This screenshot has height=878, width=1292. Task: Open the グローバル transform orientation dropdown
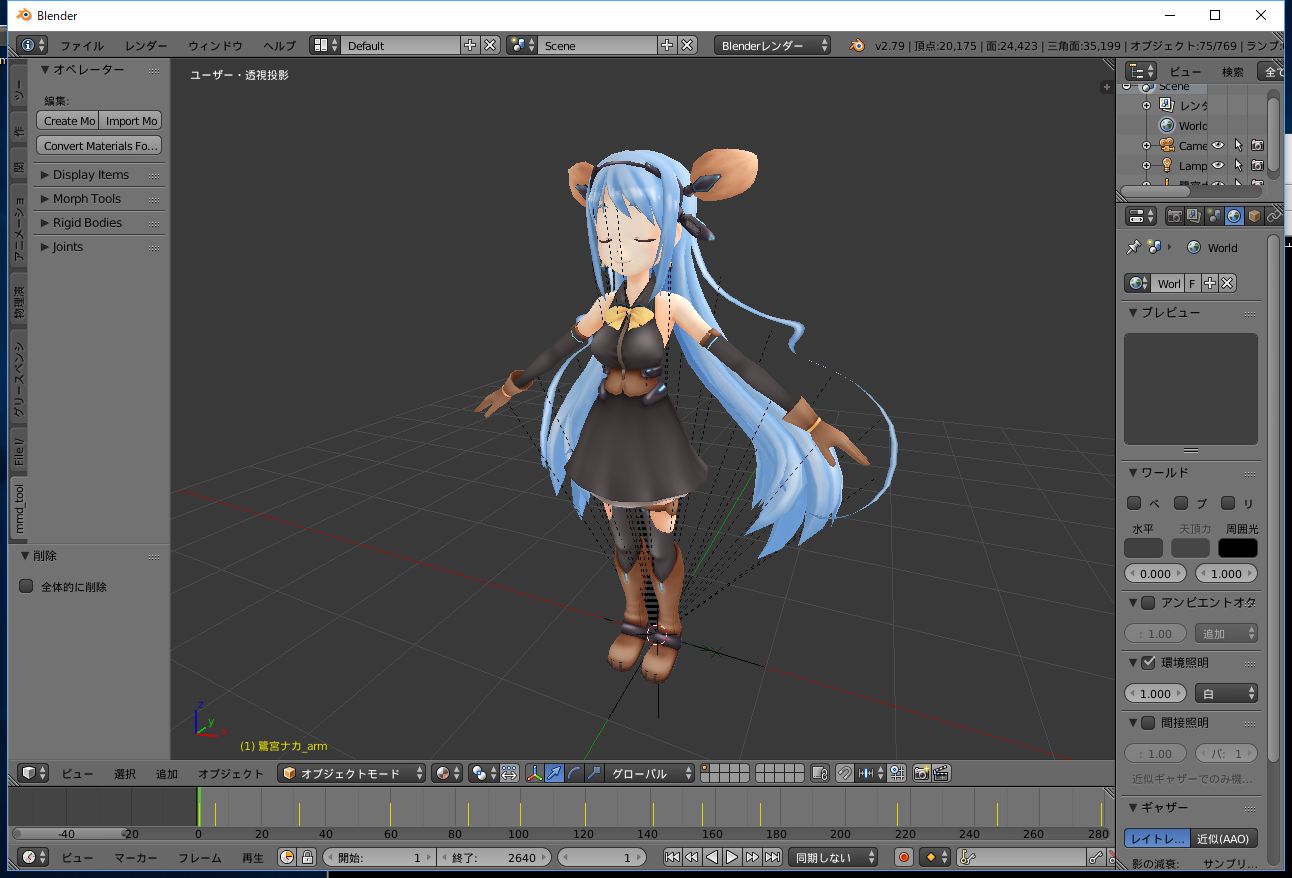point(650,773)
